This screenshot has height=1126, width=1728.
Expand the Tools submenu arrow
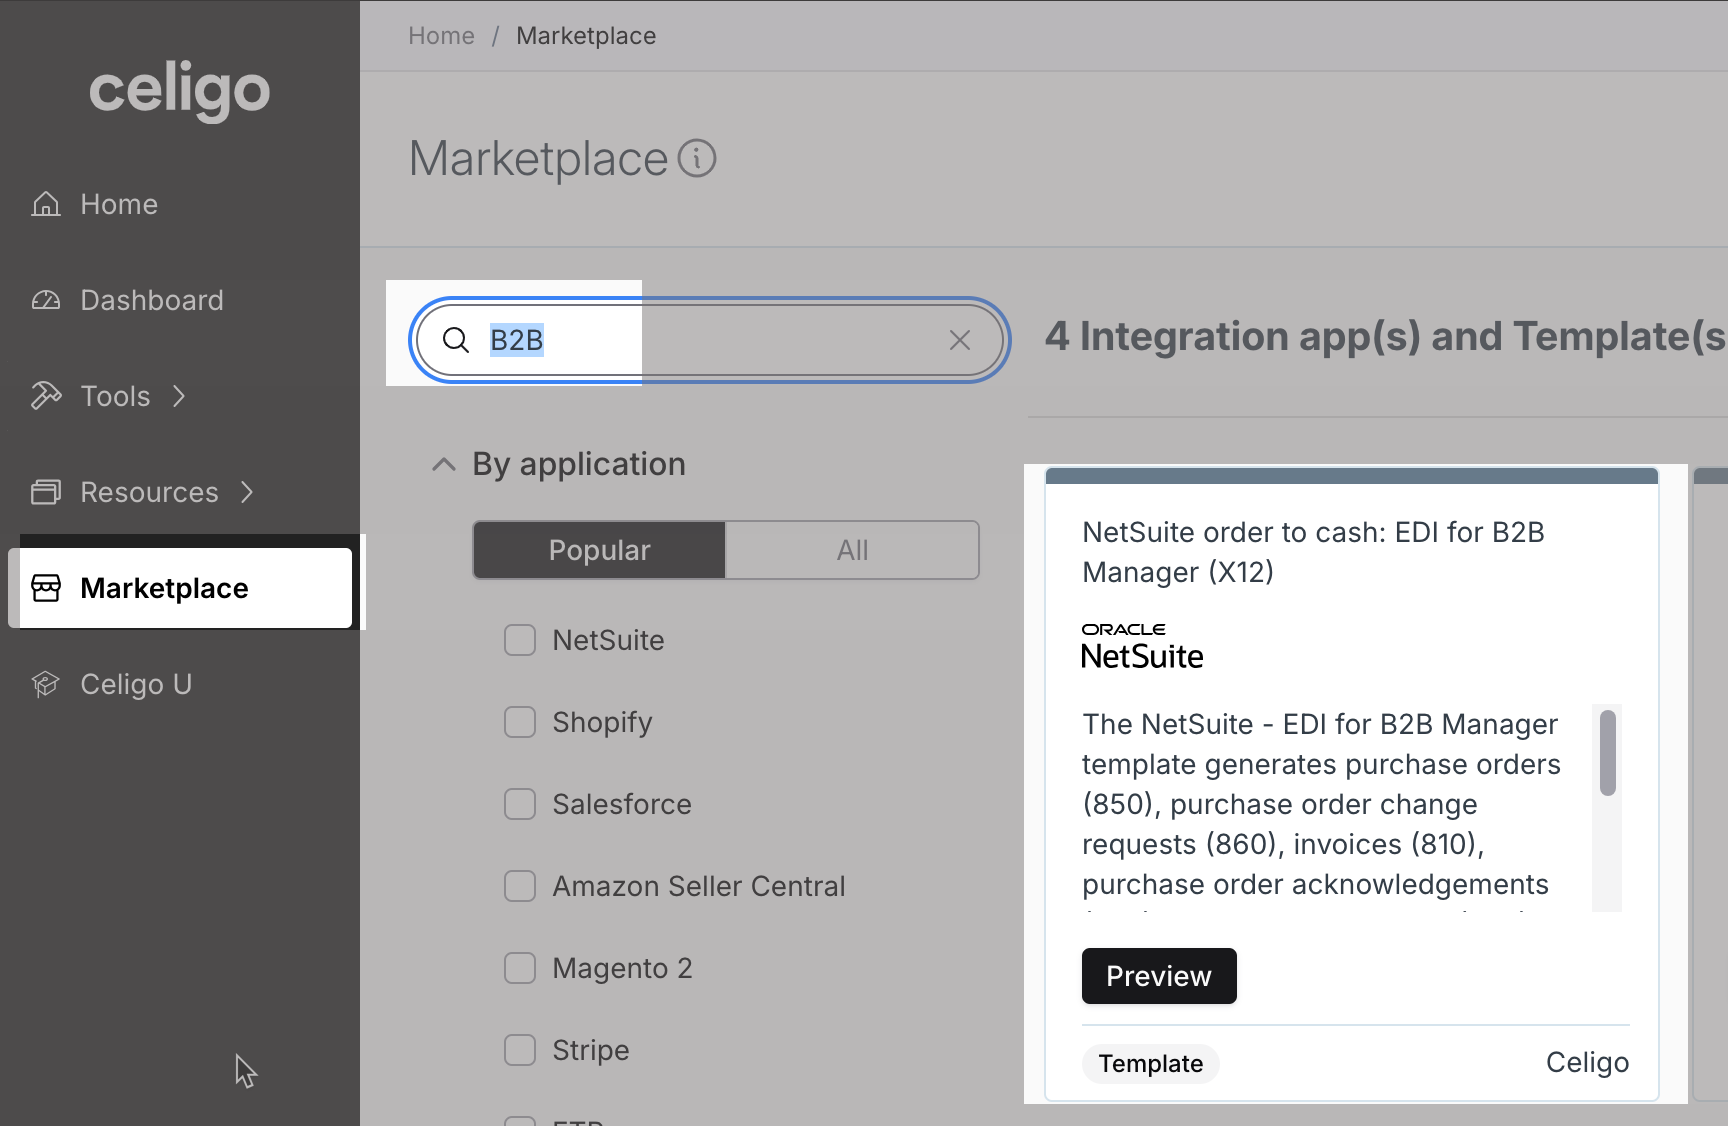pyautogui.click(x=179, y=396)
